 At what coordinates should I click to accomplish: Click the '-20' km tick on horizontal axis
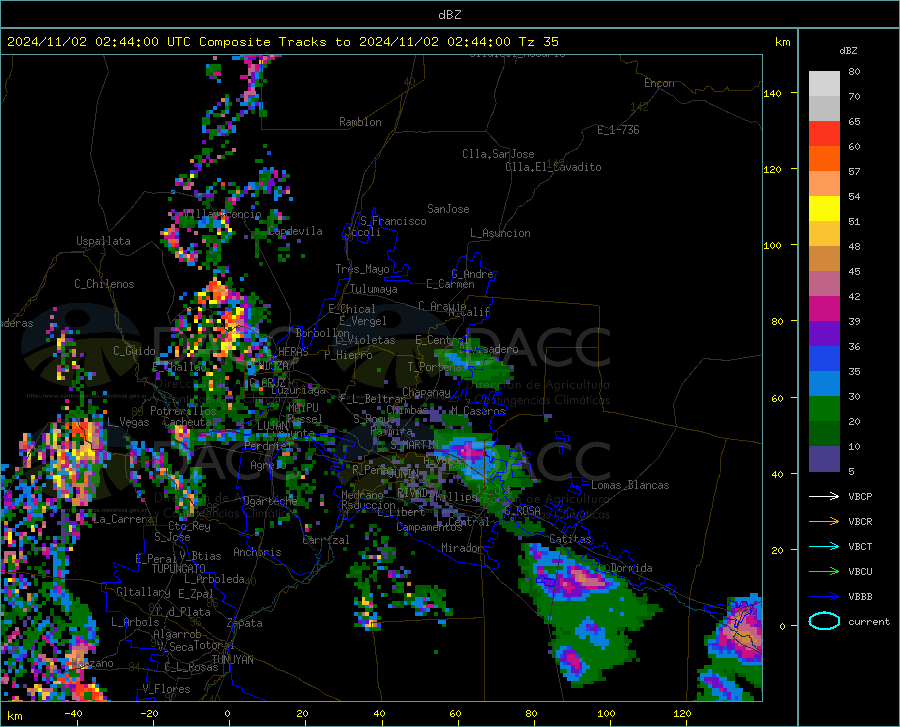pyautogui.click(x=149, y=713)
